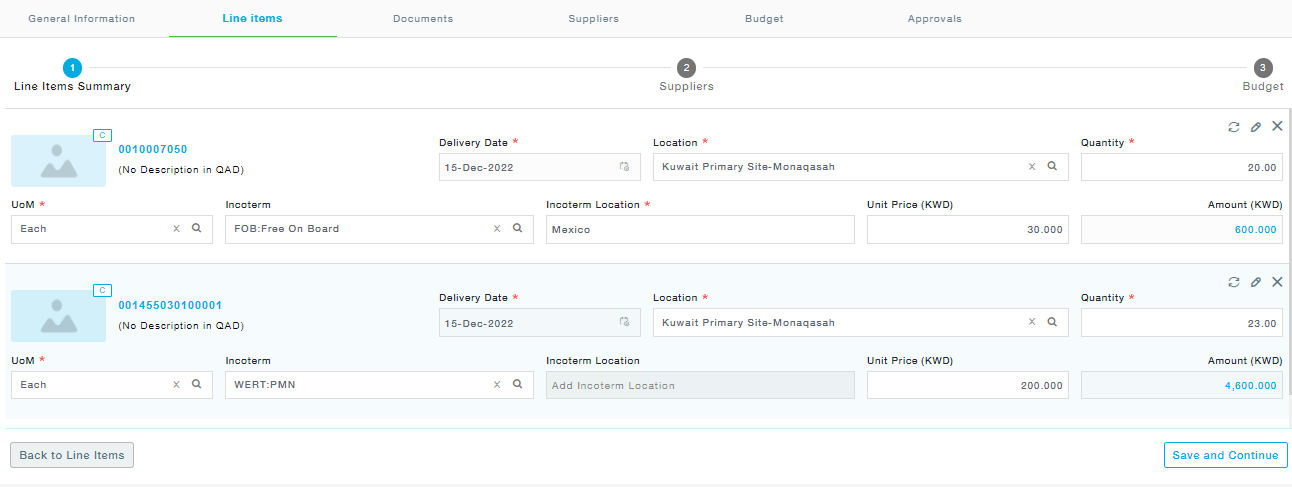Screen dimensions: 1292x487
Task: Remove line item 001455030100001 with X icon
Action: pyautogui.click(x=1277, y=282)
